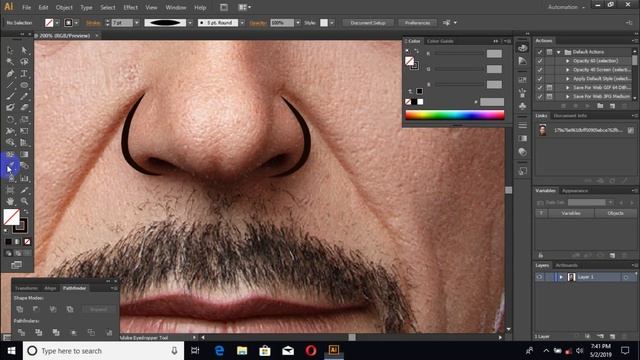The width and height of the screenshot is (640, 360).
Task: Activate the Type tool
Action: point(24,73)
